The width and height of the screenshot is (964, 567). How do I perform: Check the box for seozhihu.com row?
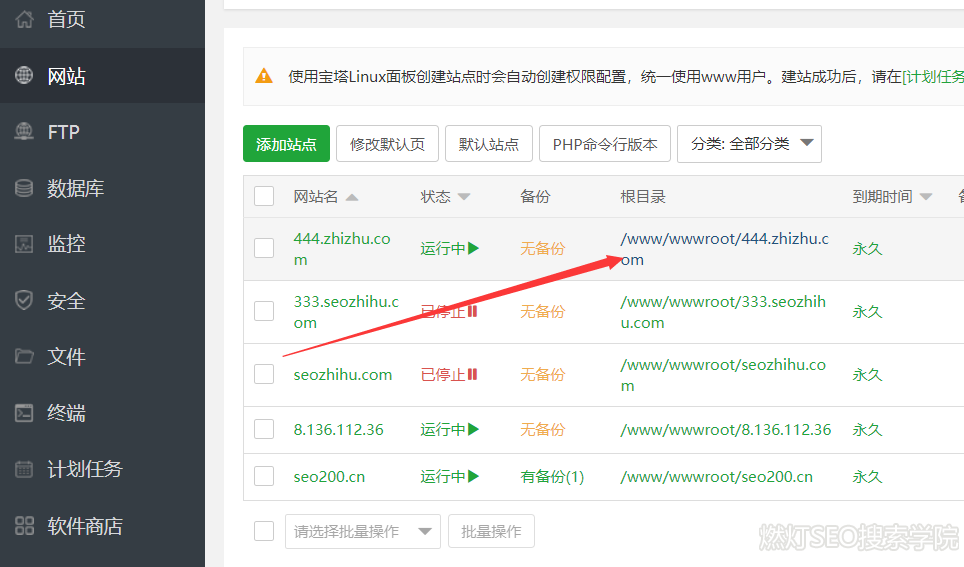264,374
